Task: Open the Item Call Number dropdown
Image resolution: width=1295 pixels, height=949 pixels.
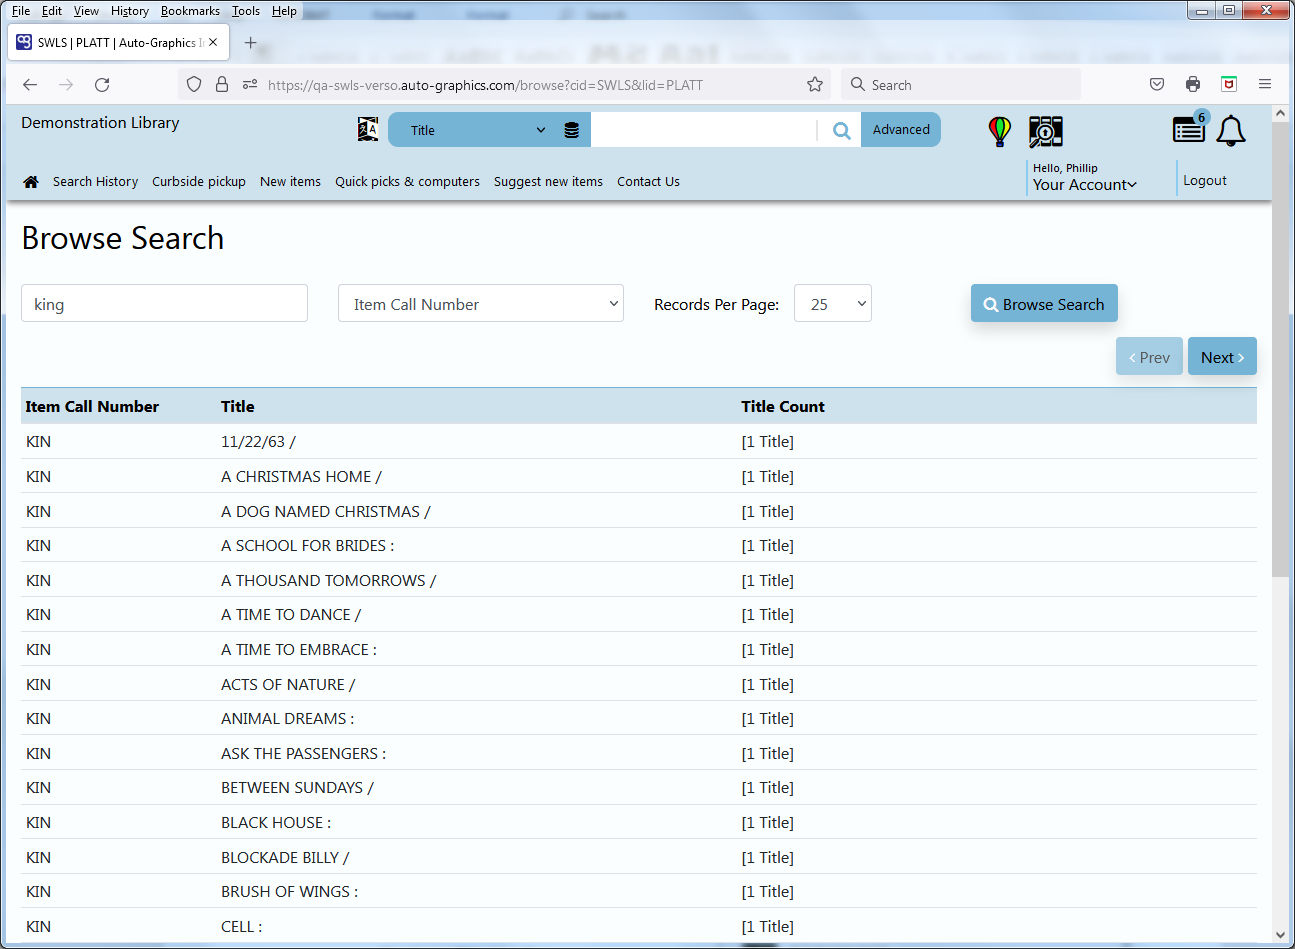Action: point(481,304)
